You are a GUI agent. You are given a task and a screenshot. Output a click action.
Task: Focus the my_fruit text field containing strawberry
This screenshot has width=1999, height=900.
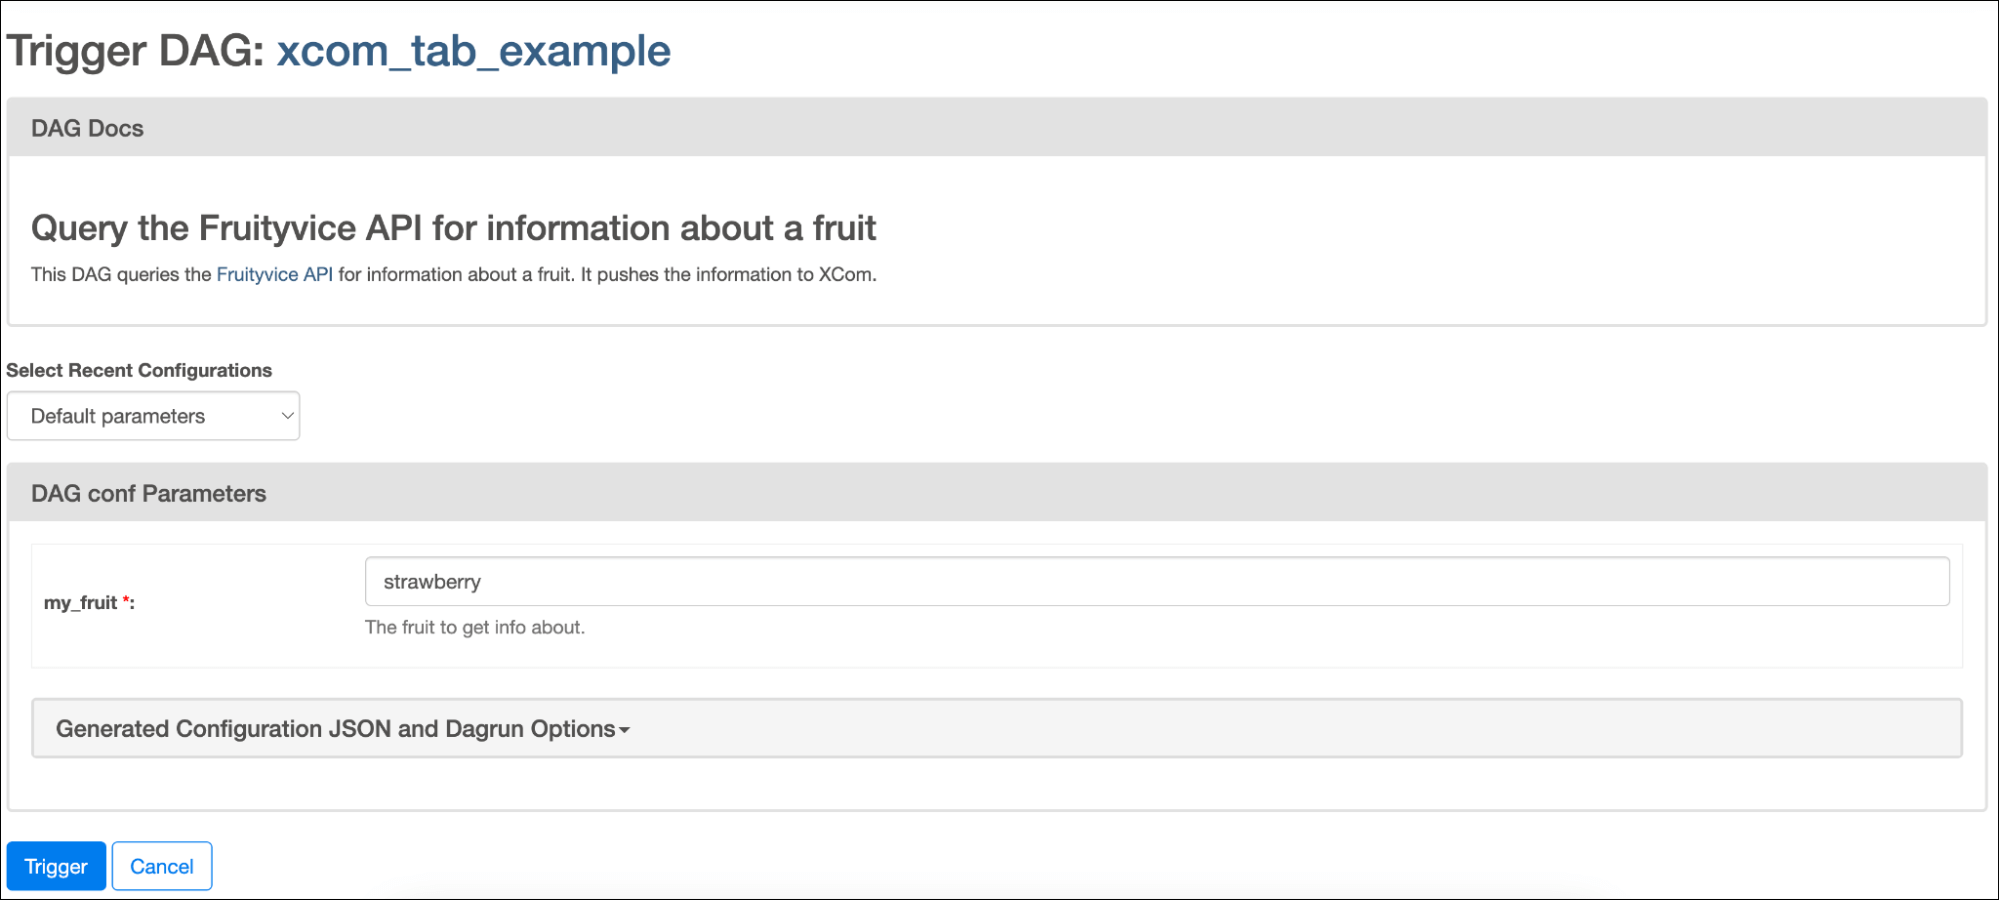click(1156, 582)
